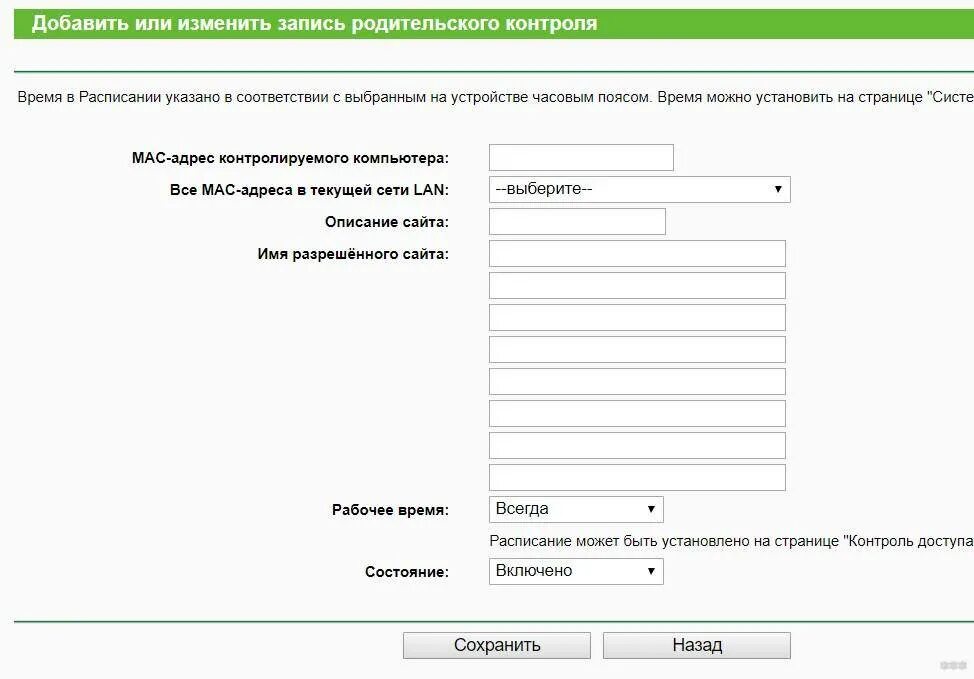Select the sixth allowed site name field
Viewport: 974px width, 679px height.
[x=637, y=414]
